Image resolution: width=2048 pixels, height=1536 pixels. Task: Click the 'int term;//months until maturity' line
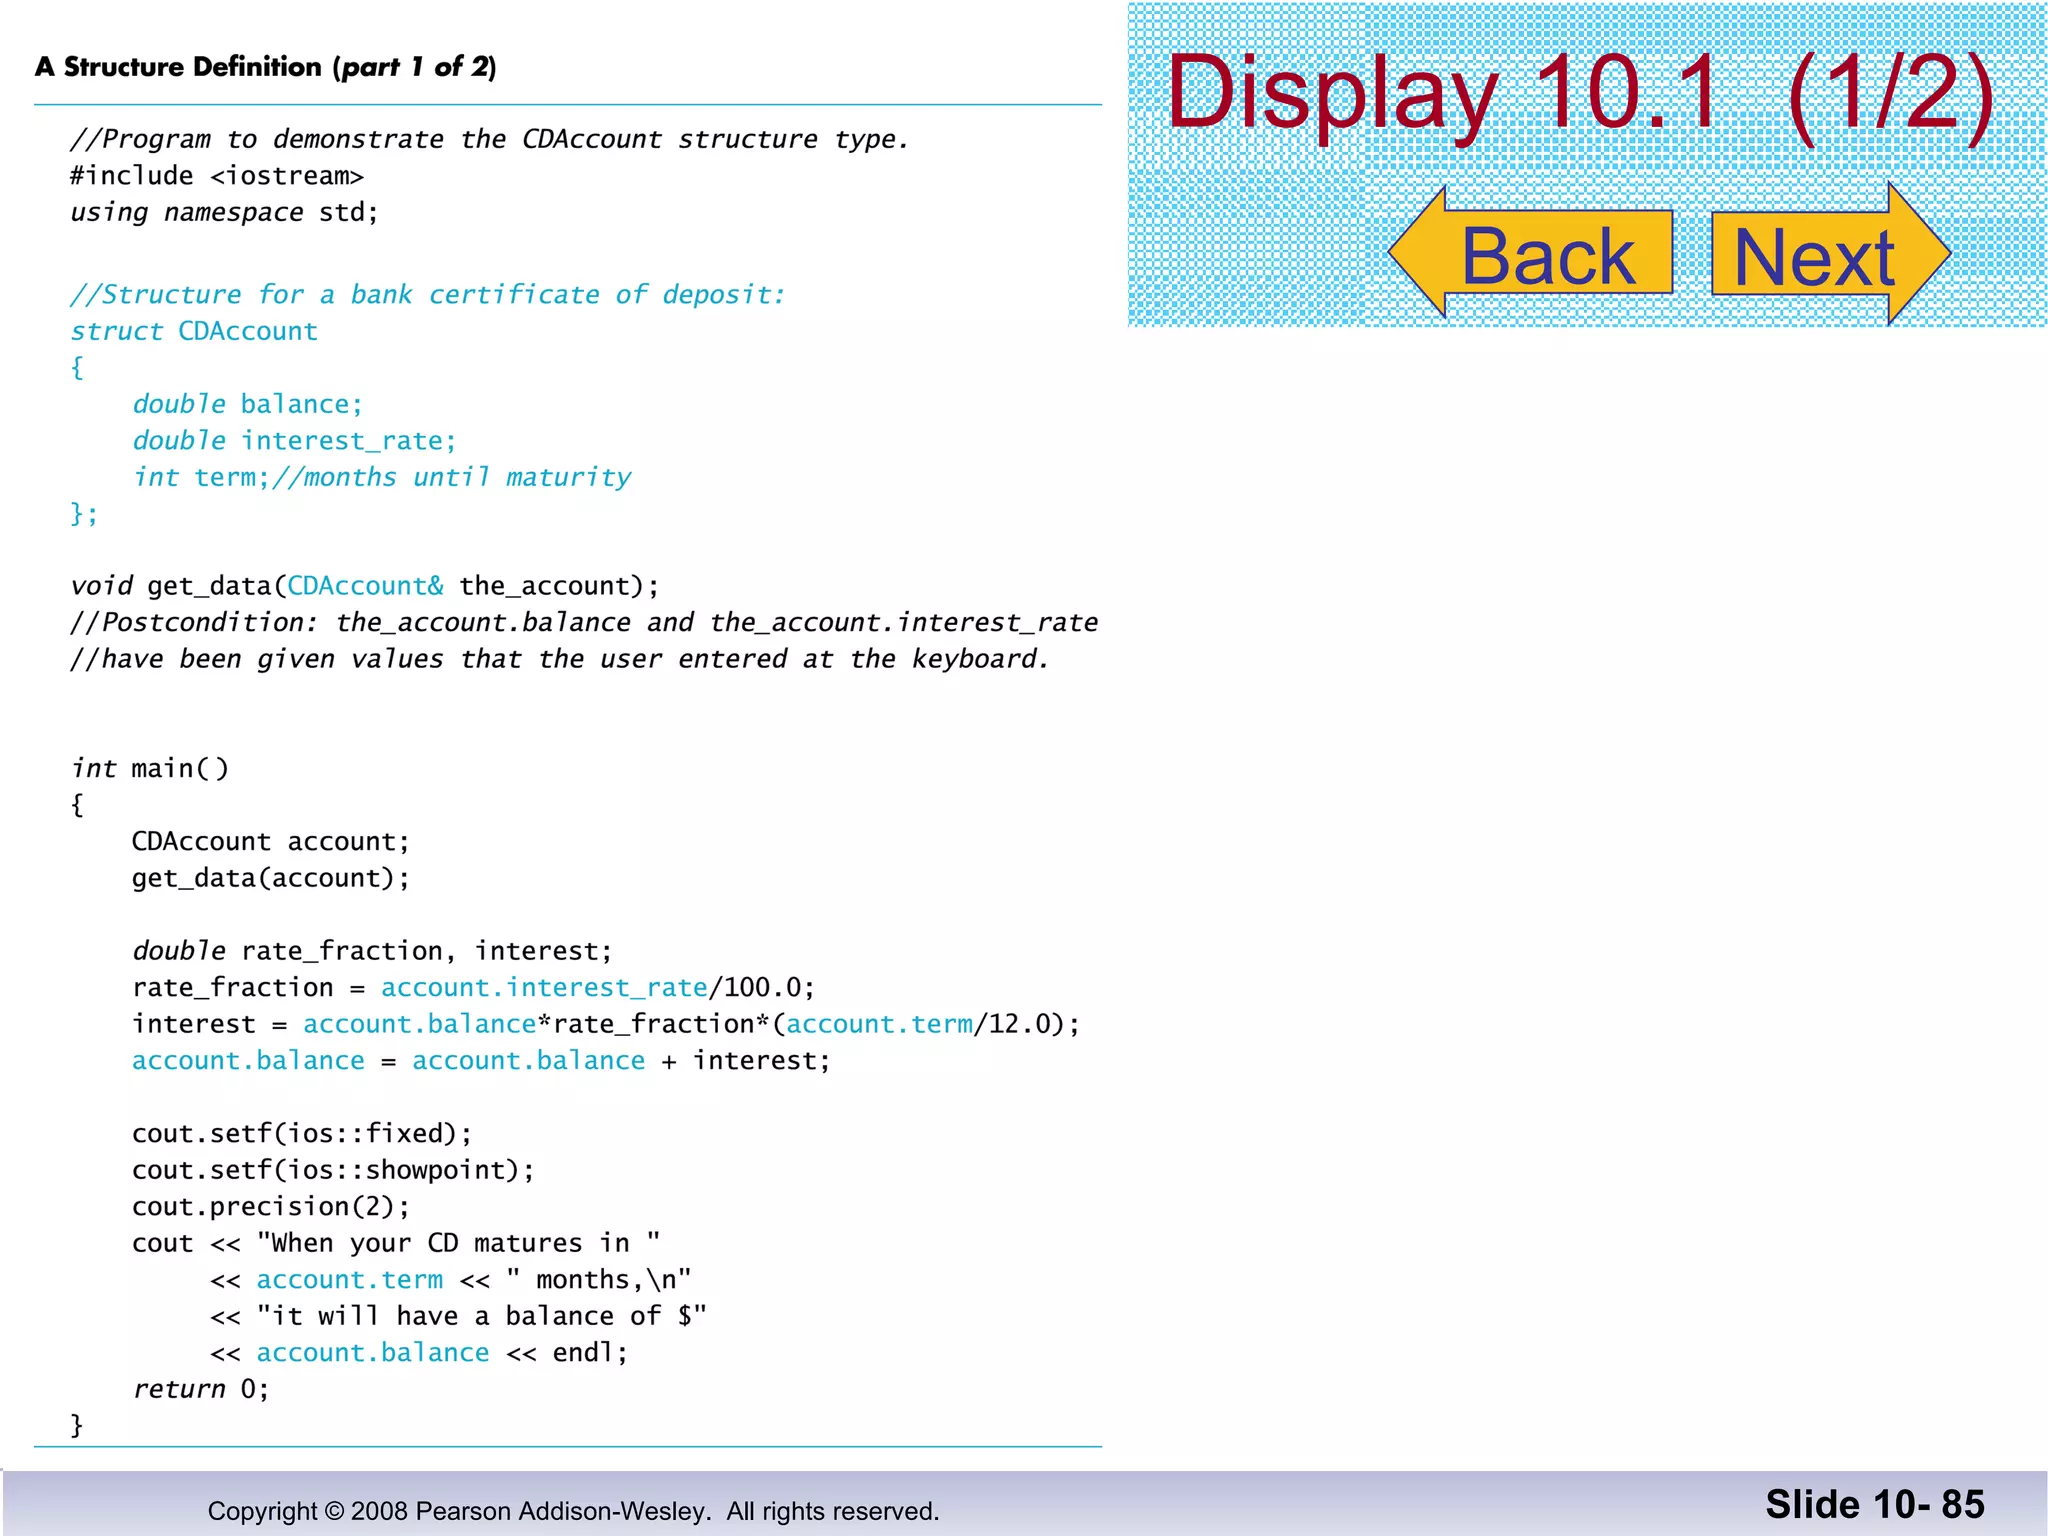coord(382,477)
